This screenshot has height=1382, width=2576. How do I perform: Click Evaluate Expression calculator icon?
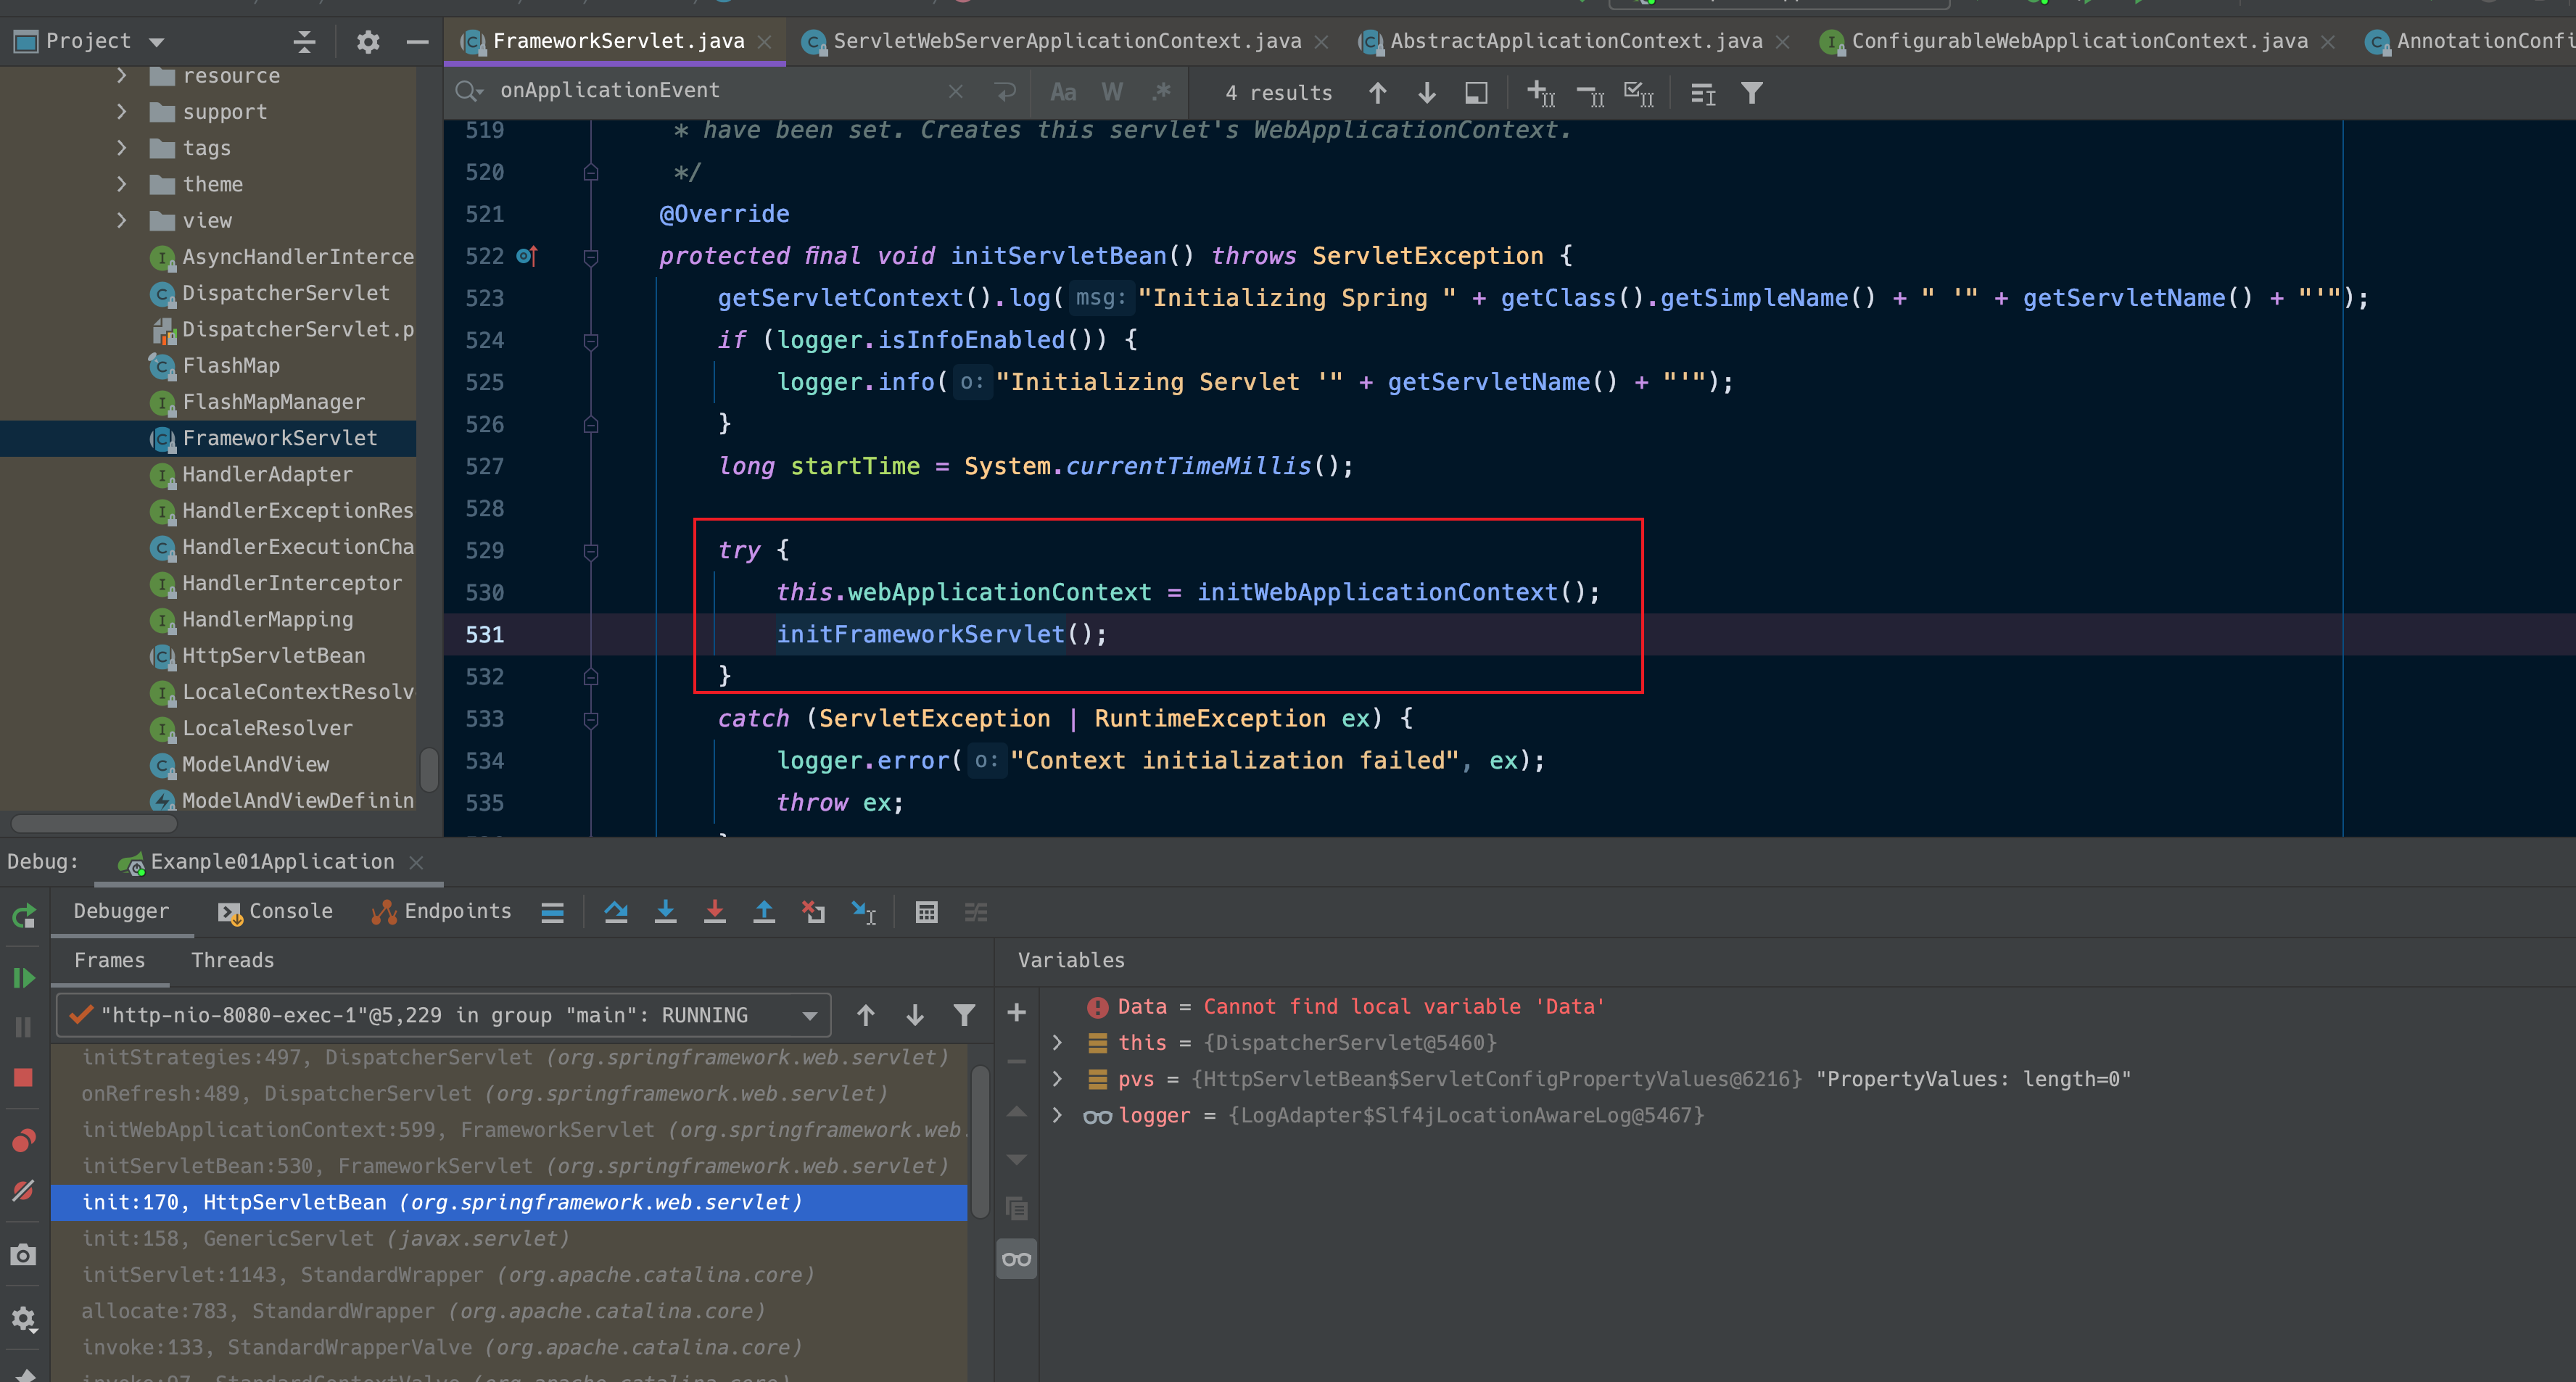(926, 912)
